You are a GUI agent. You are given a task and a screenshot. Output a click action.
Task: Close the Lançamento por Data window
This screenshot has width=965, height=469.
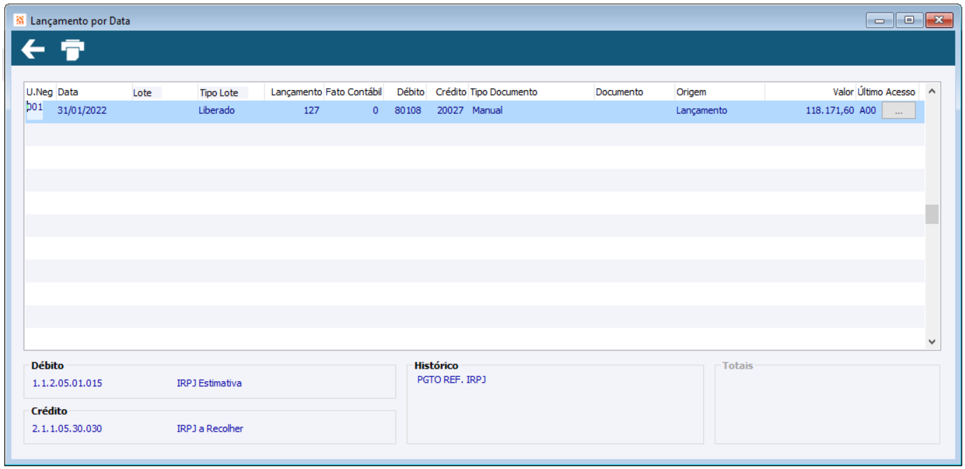tap(938, 21)
